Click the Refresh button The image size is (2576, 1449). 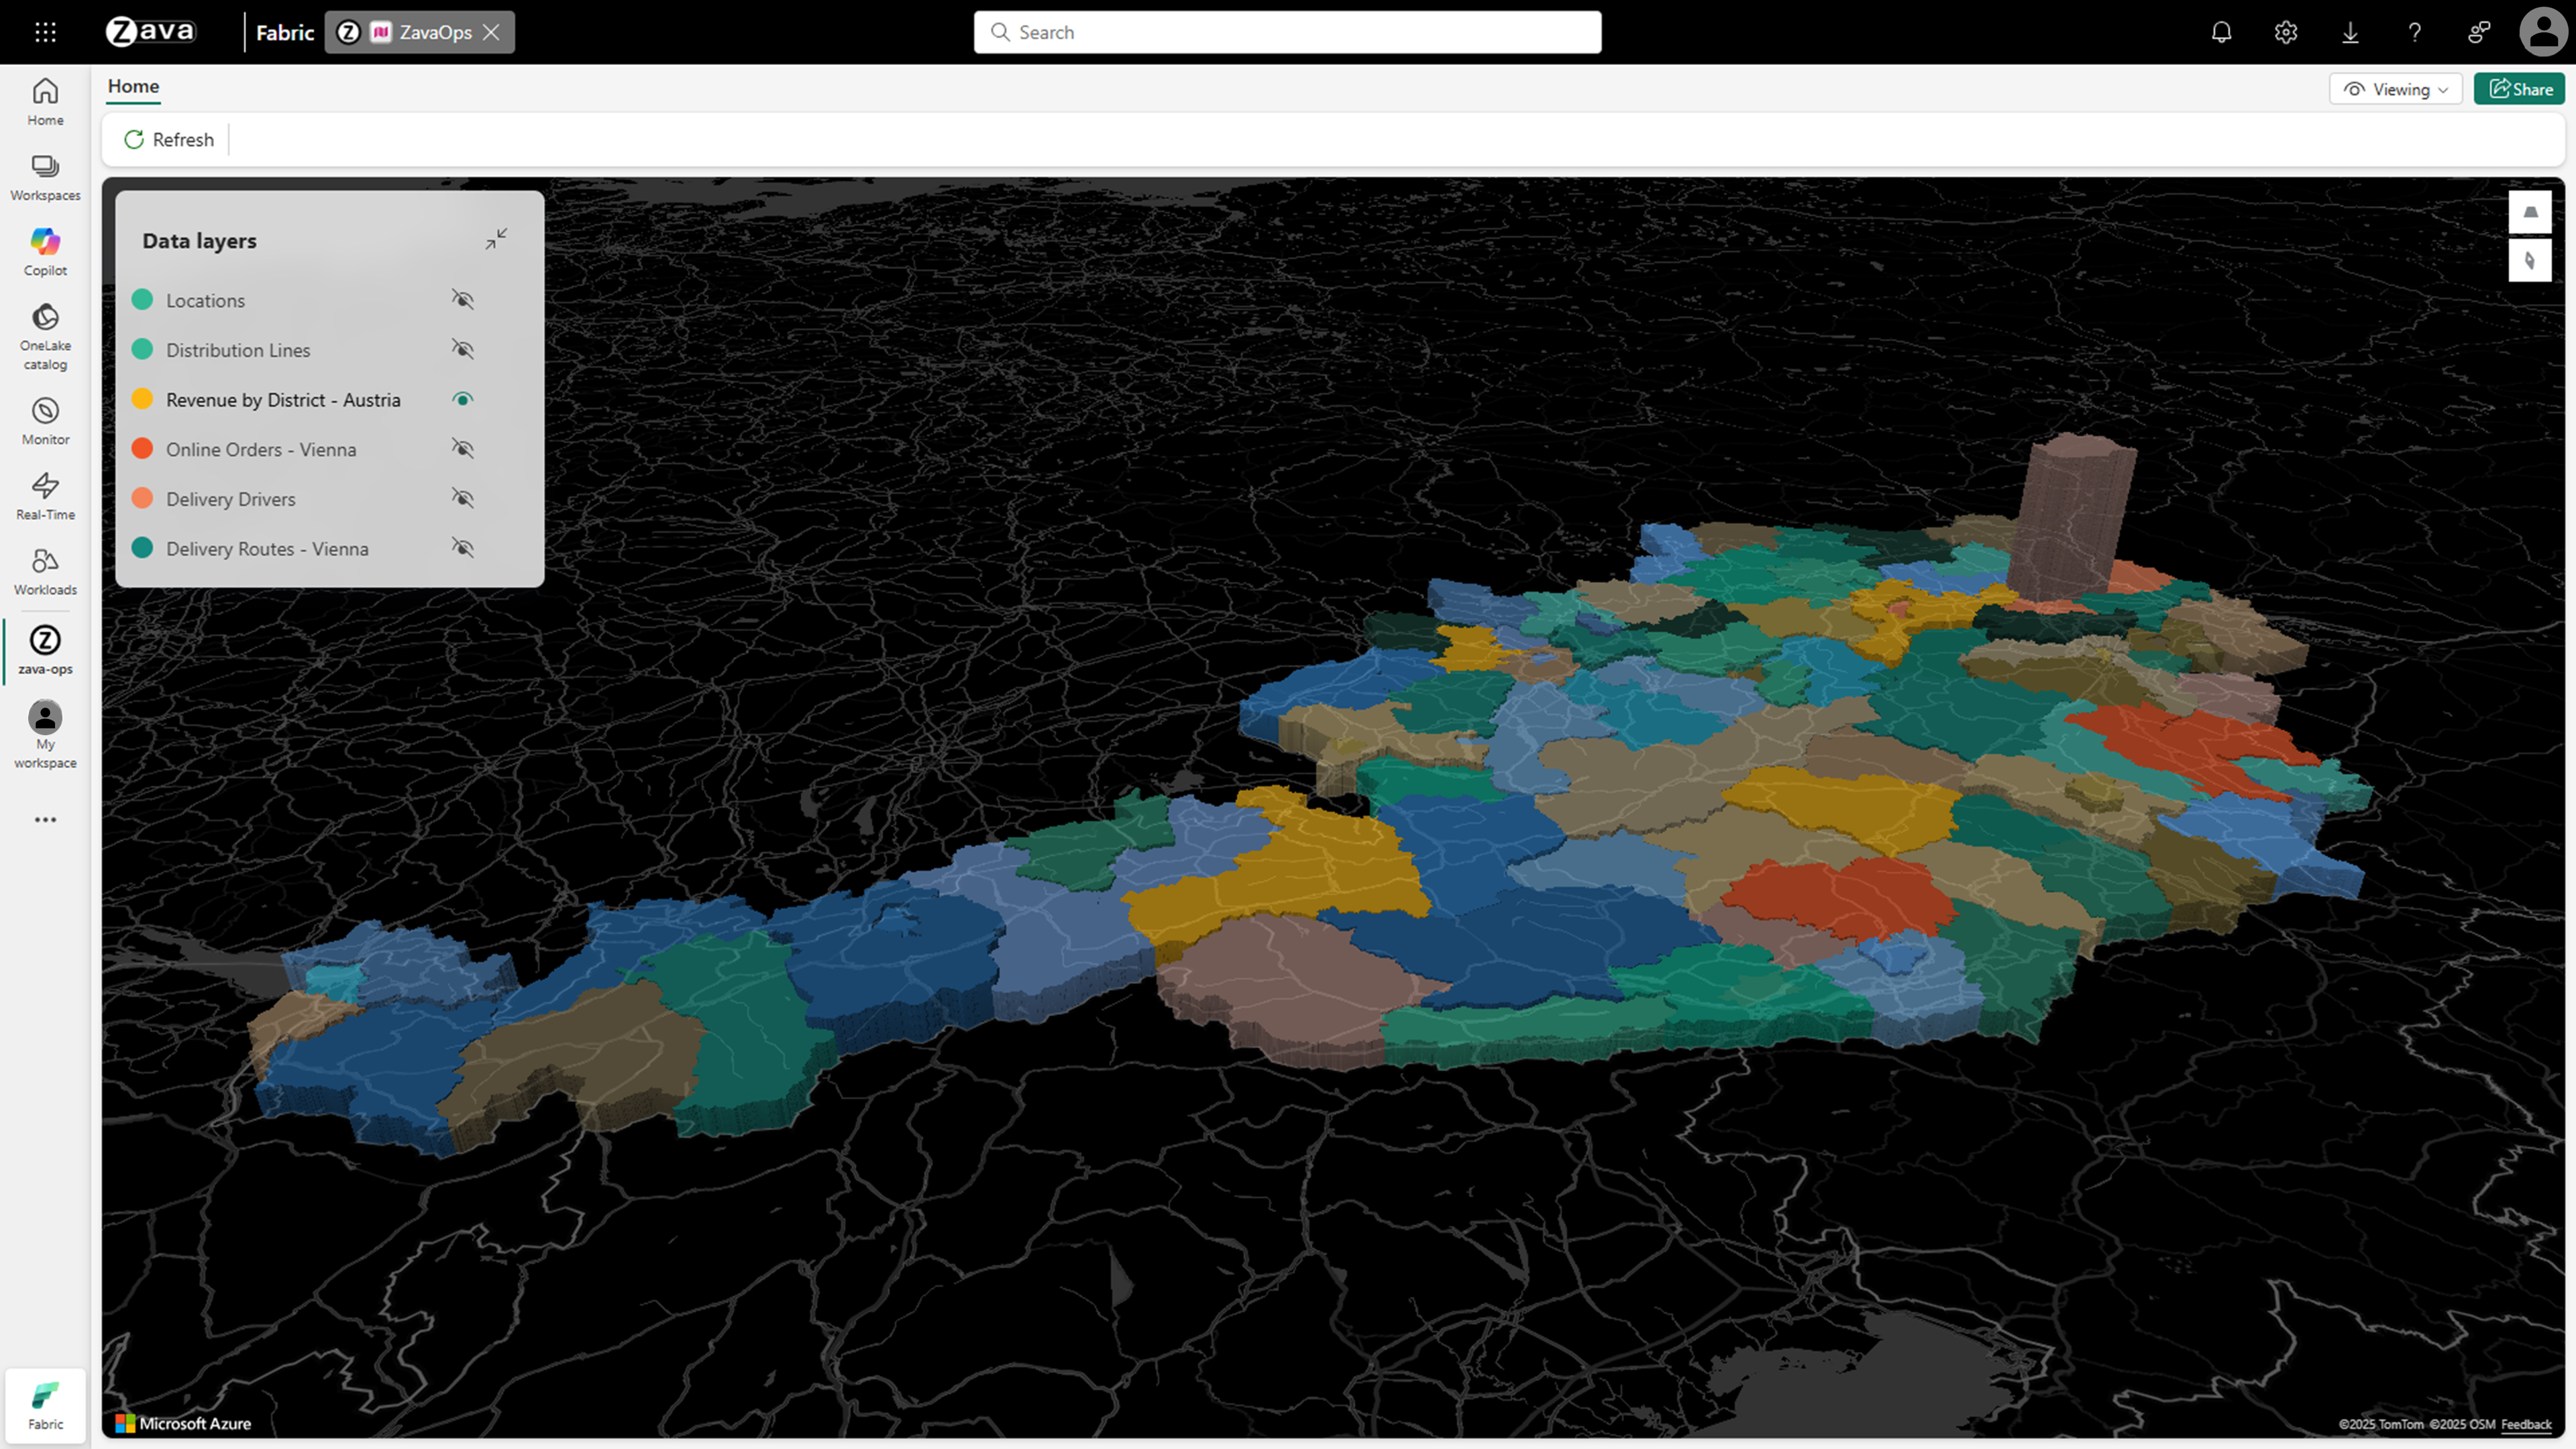(x=169, y=140)
